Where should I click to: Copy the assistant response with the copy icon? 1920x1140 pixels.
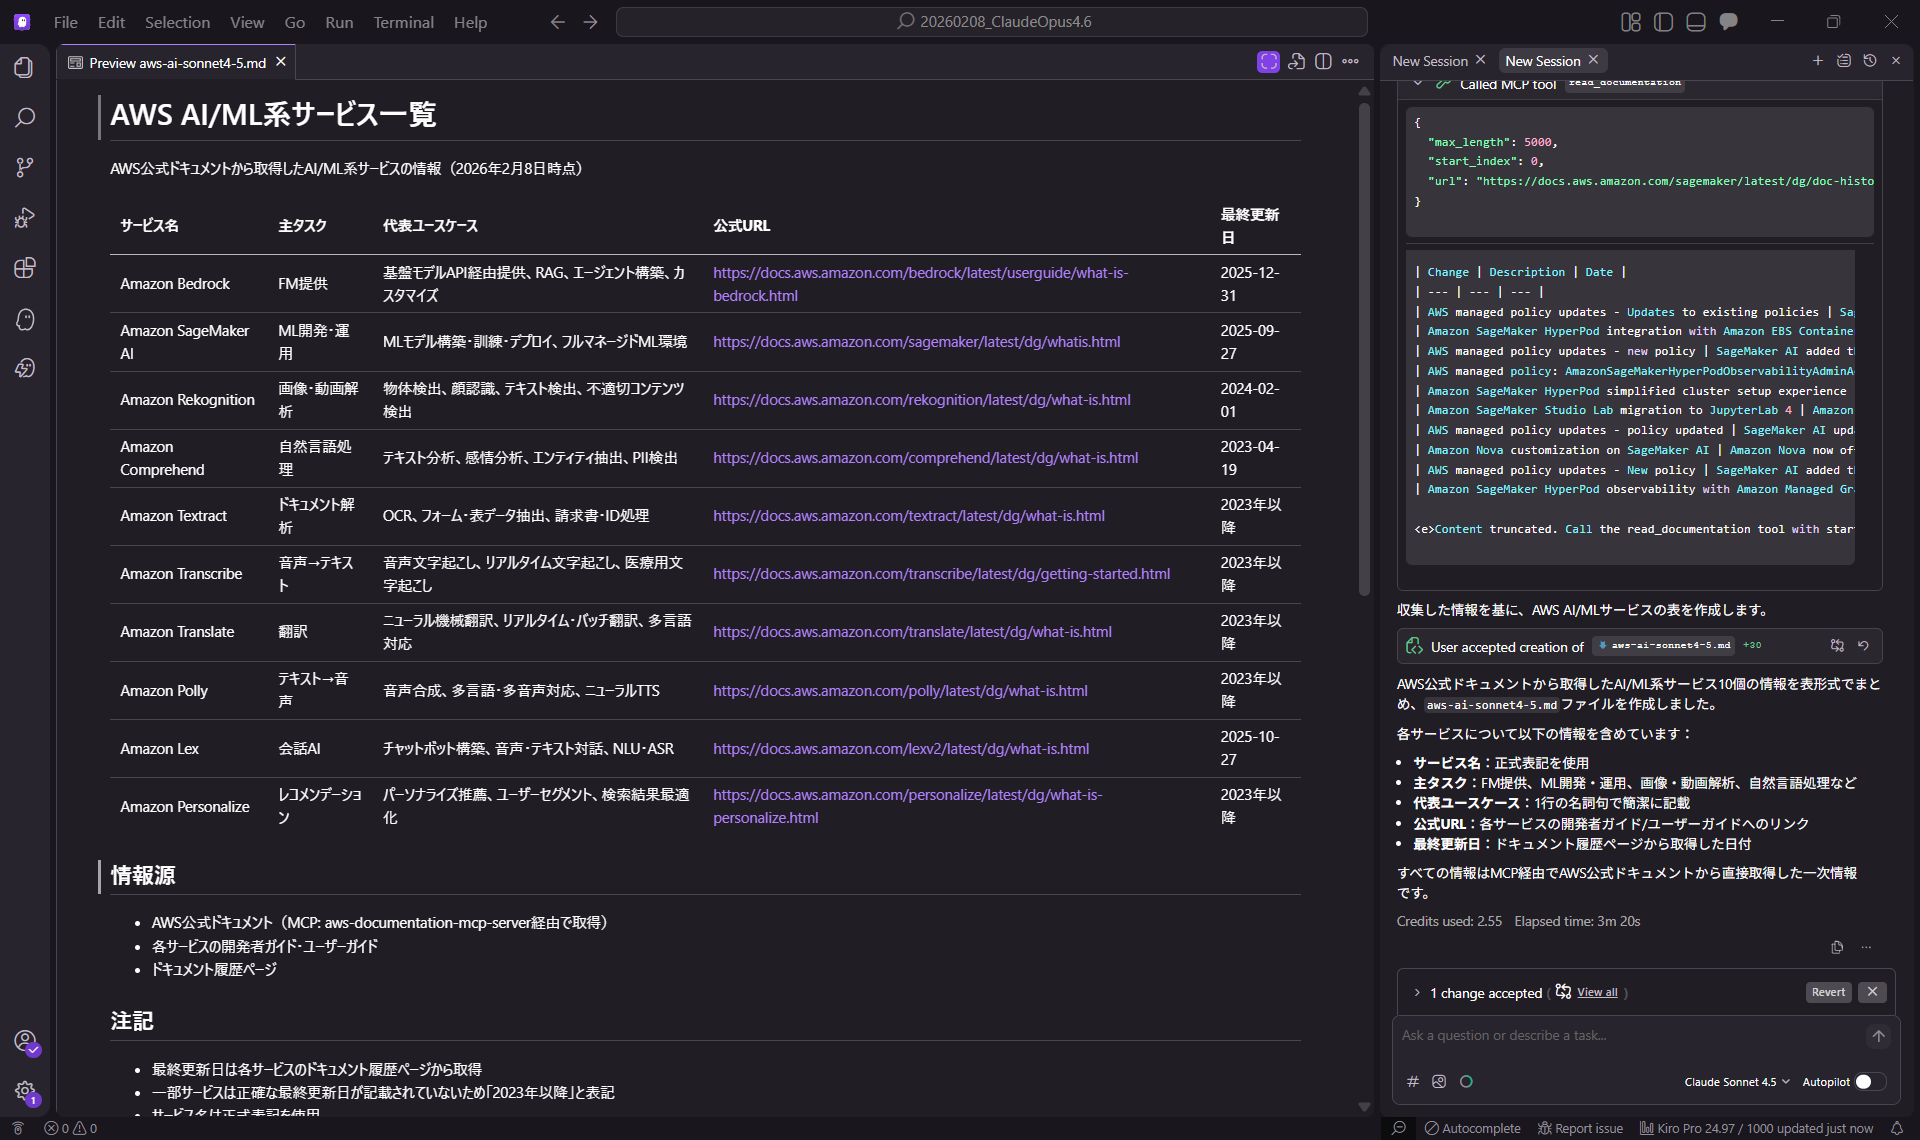(1837, 947)
